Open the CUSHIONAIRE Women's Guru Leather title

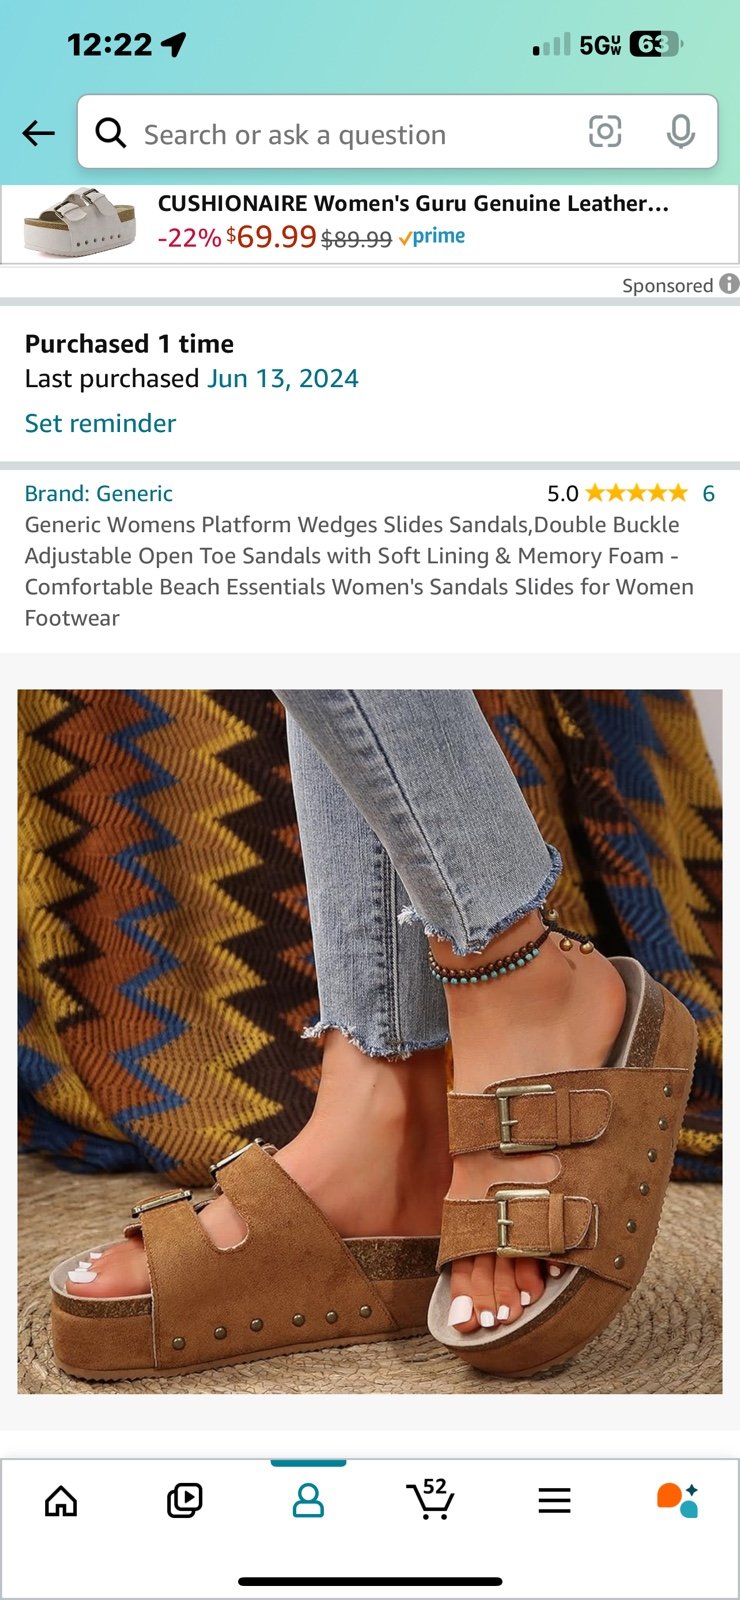[413, 203]
